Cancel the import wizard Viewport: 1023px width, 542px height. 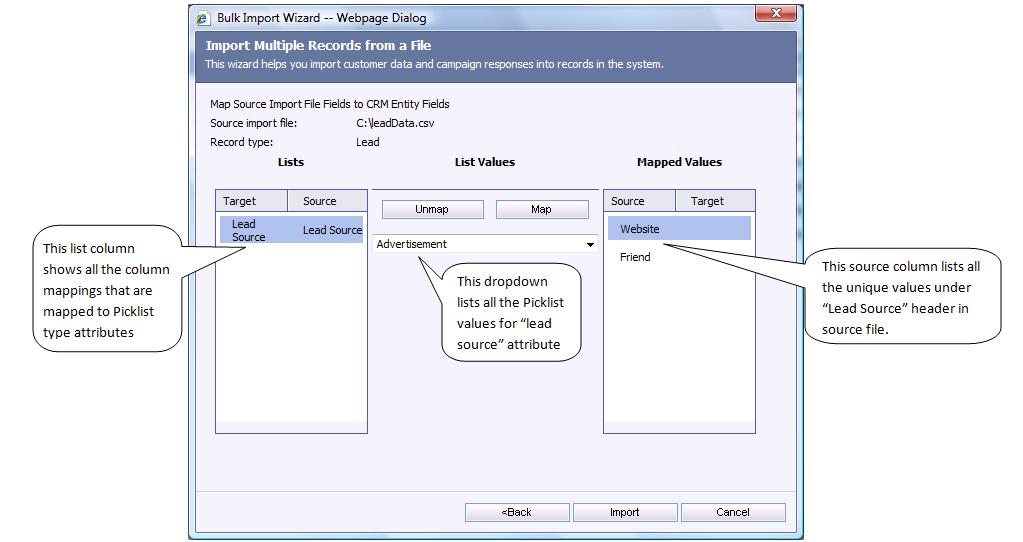(x=733, y=512)
